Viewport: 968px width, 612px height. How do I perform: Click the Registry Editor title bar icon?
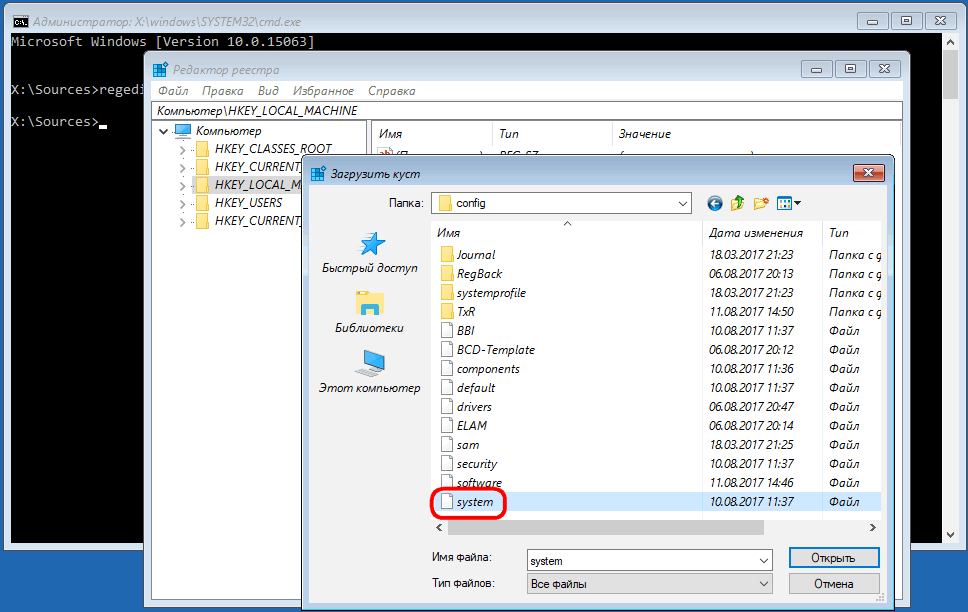161,70
